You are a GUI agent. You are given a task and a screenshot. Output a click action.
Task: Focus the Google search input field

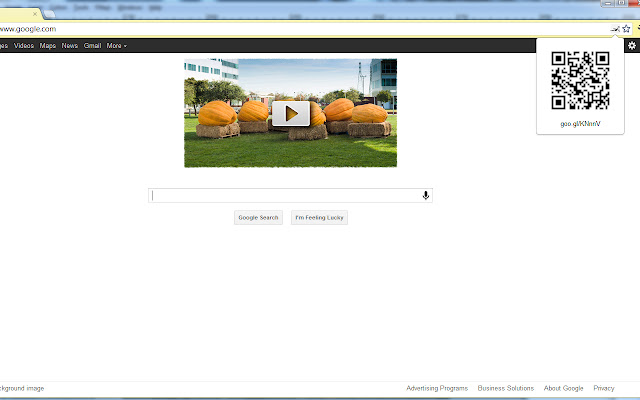tap(290, 196)
